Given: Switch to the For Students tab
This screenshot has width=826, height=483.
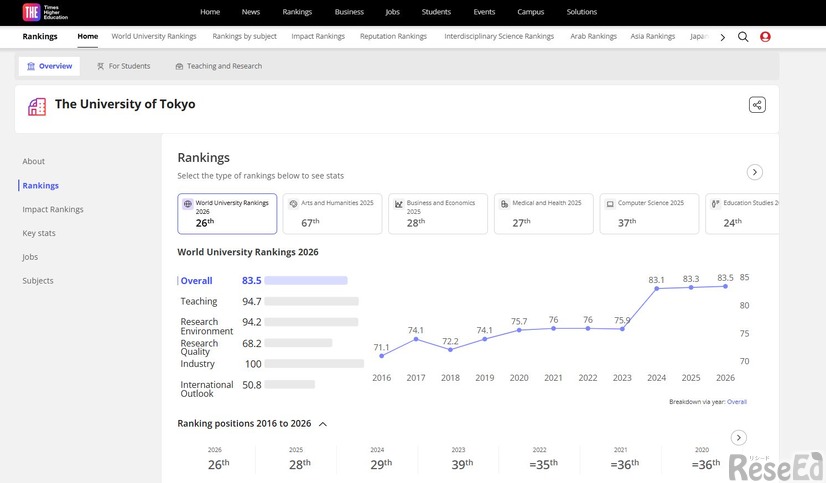Looking at the screenshot, I should pos(123,66).
